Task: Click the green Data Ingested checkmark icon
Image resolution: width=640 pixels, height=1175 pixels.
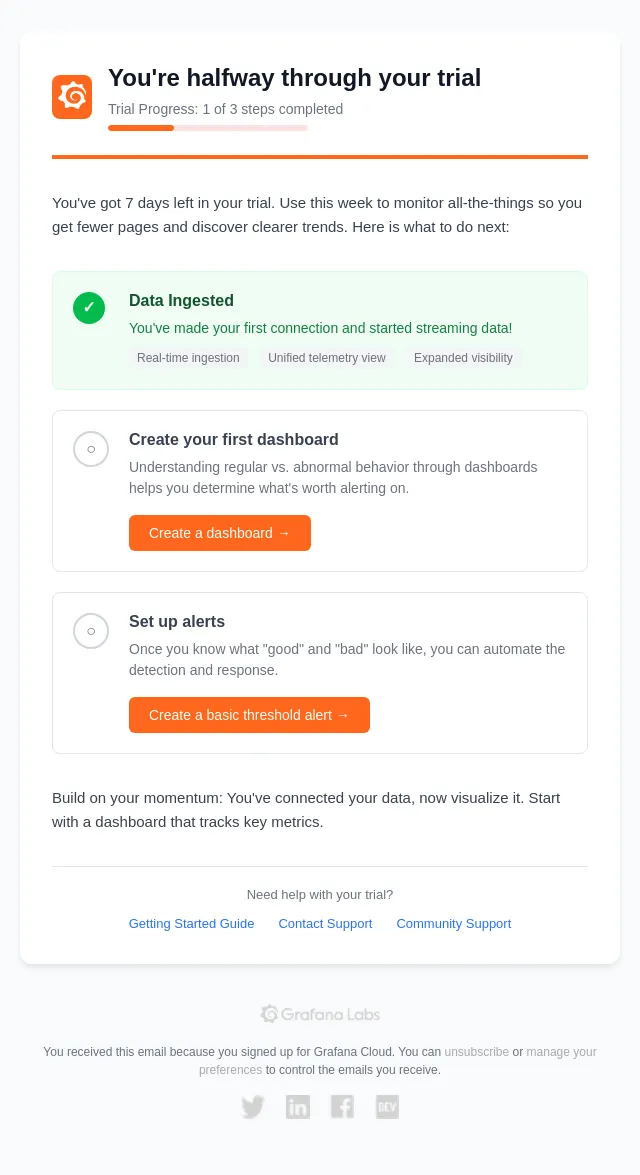Action: click(89, 307)
